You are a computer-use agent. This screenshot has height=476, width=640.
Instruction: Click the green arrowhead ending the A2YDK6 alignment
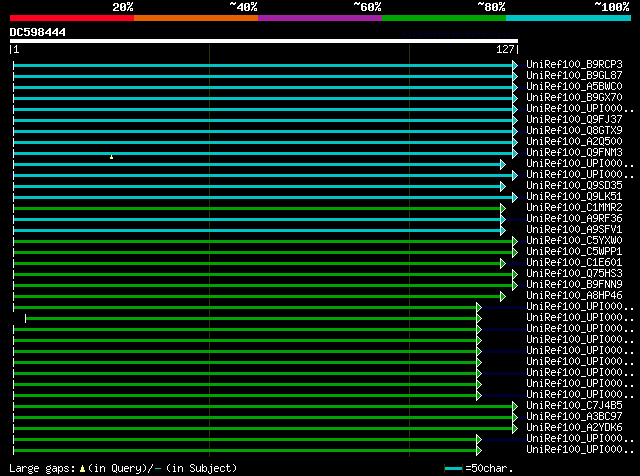pos(515,429)
